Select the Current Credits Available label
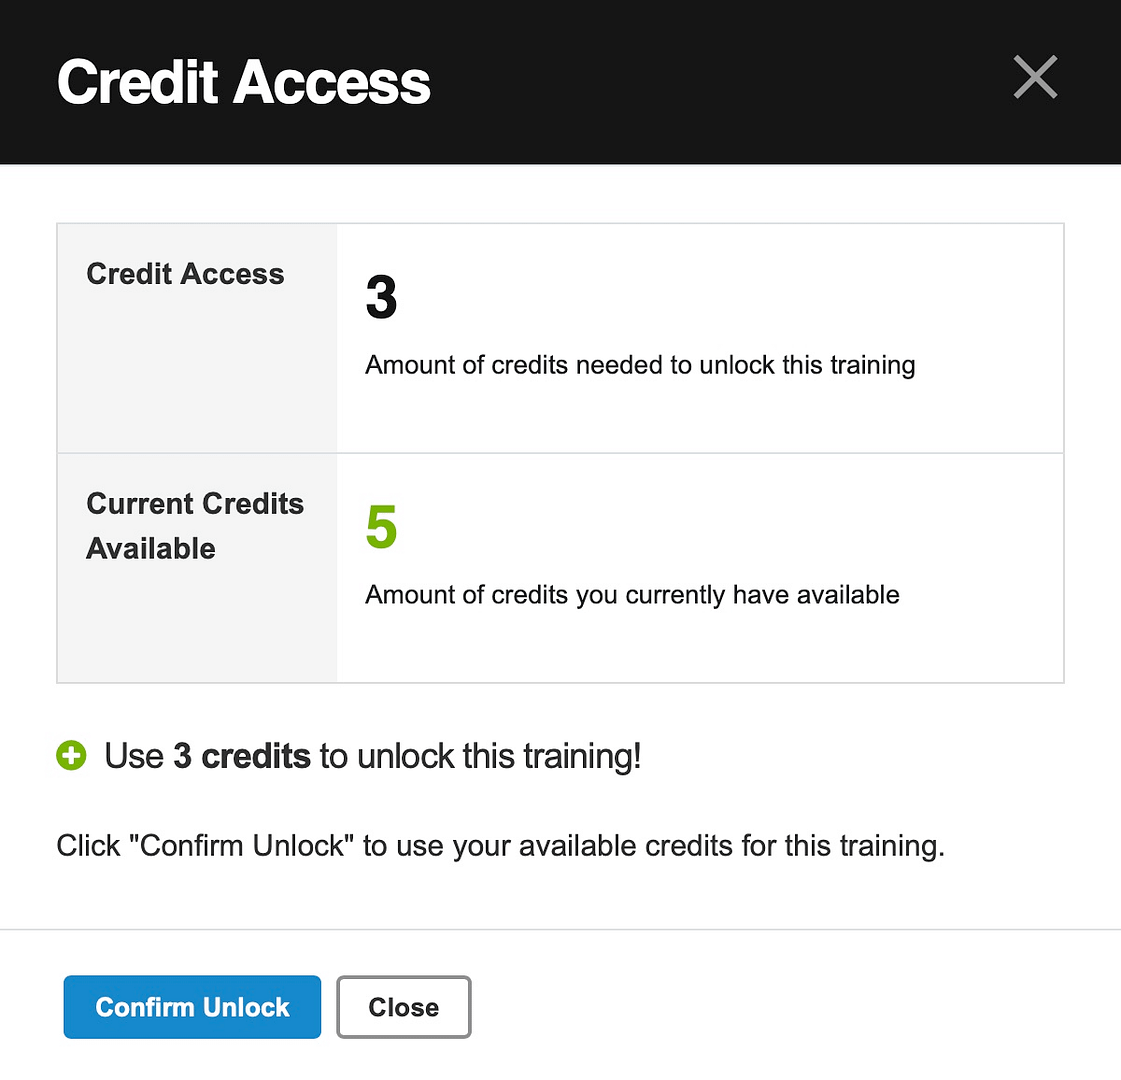1121x1080 pixels. [194, 526]
